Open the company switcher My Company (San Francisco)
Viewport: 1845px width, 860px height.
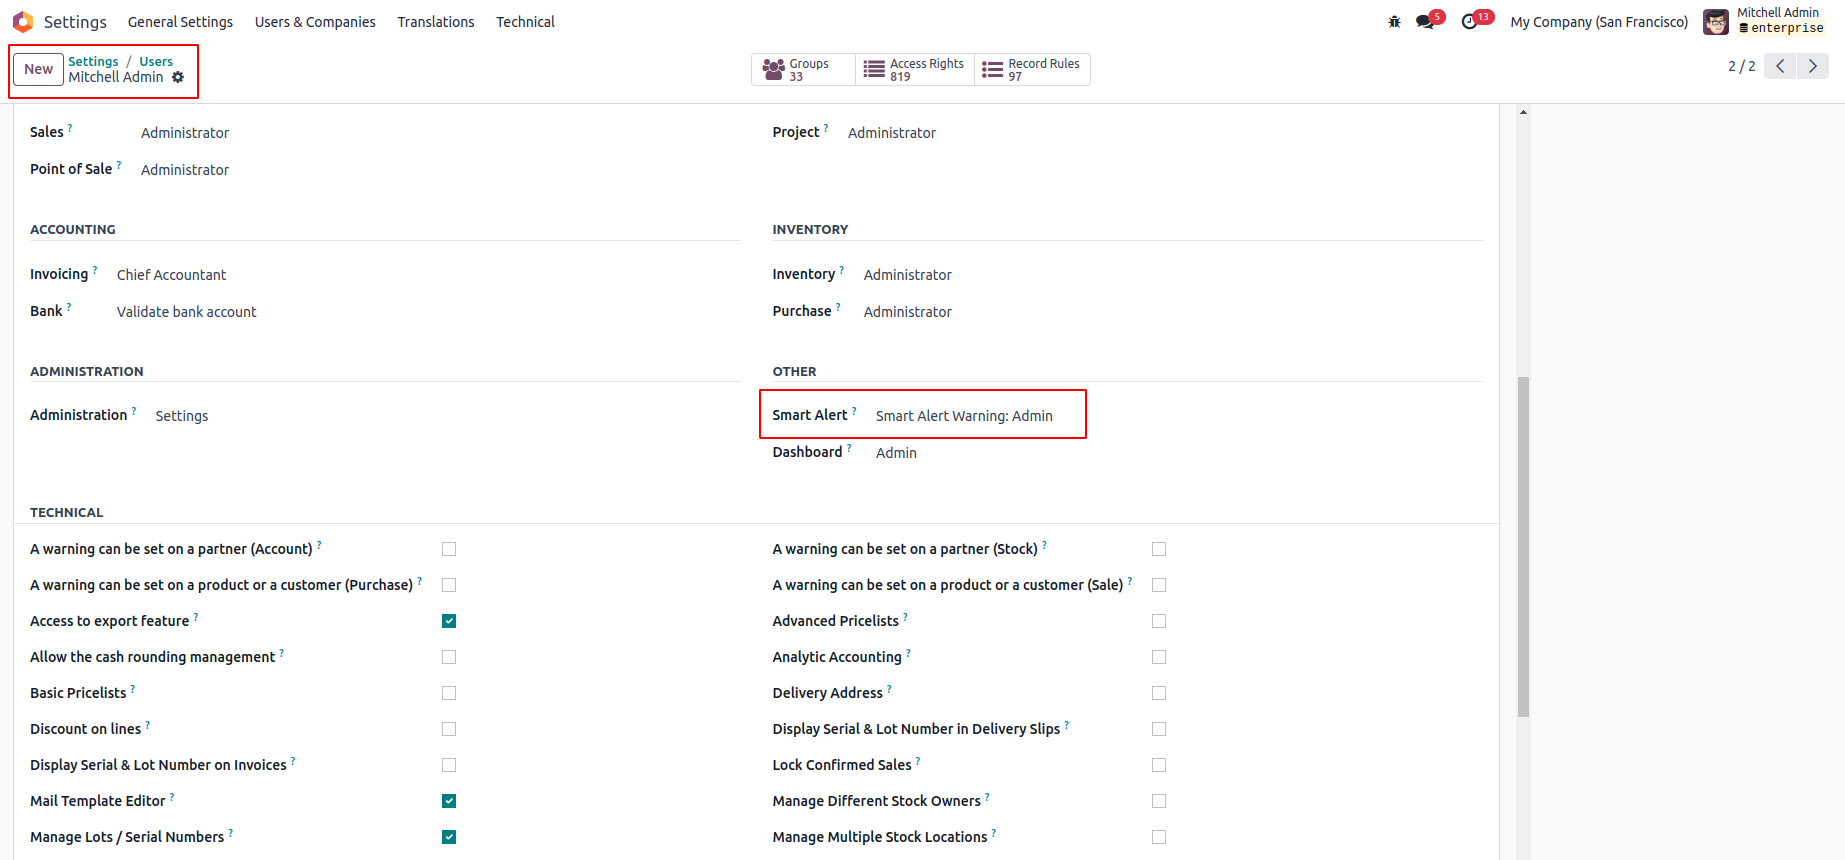coord(1599,22)
